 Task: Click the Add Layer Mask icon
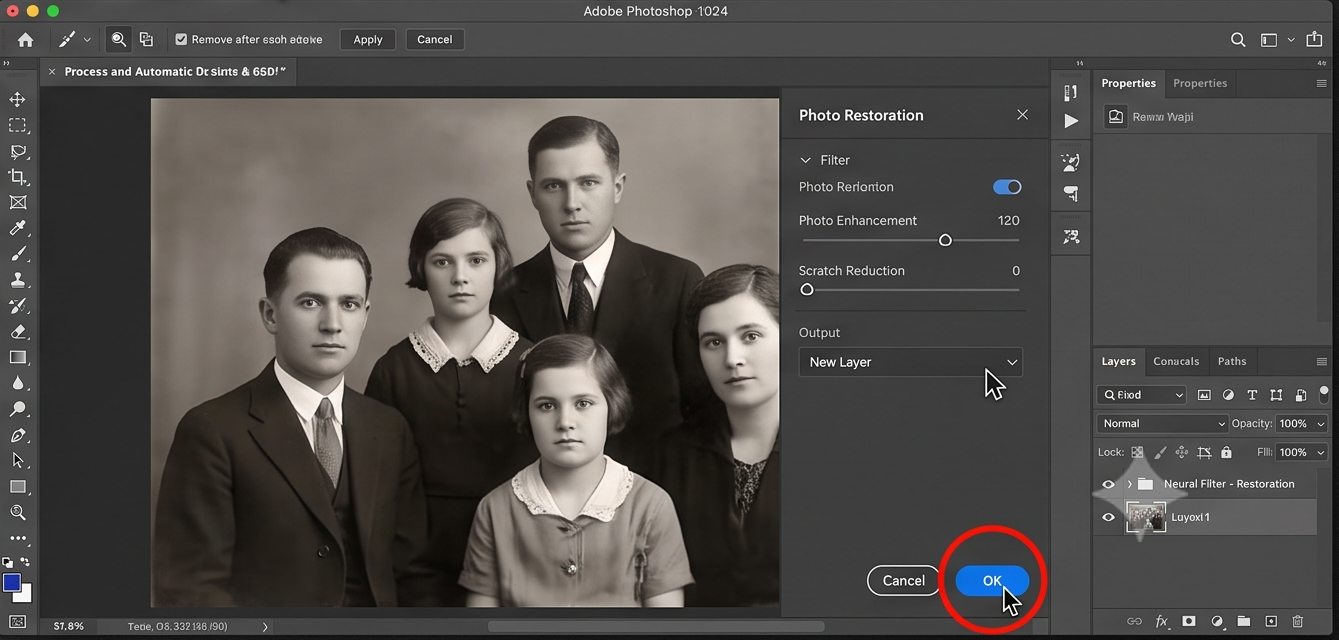pyautogui.click(x=1189, y=622)
